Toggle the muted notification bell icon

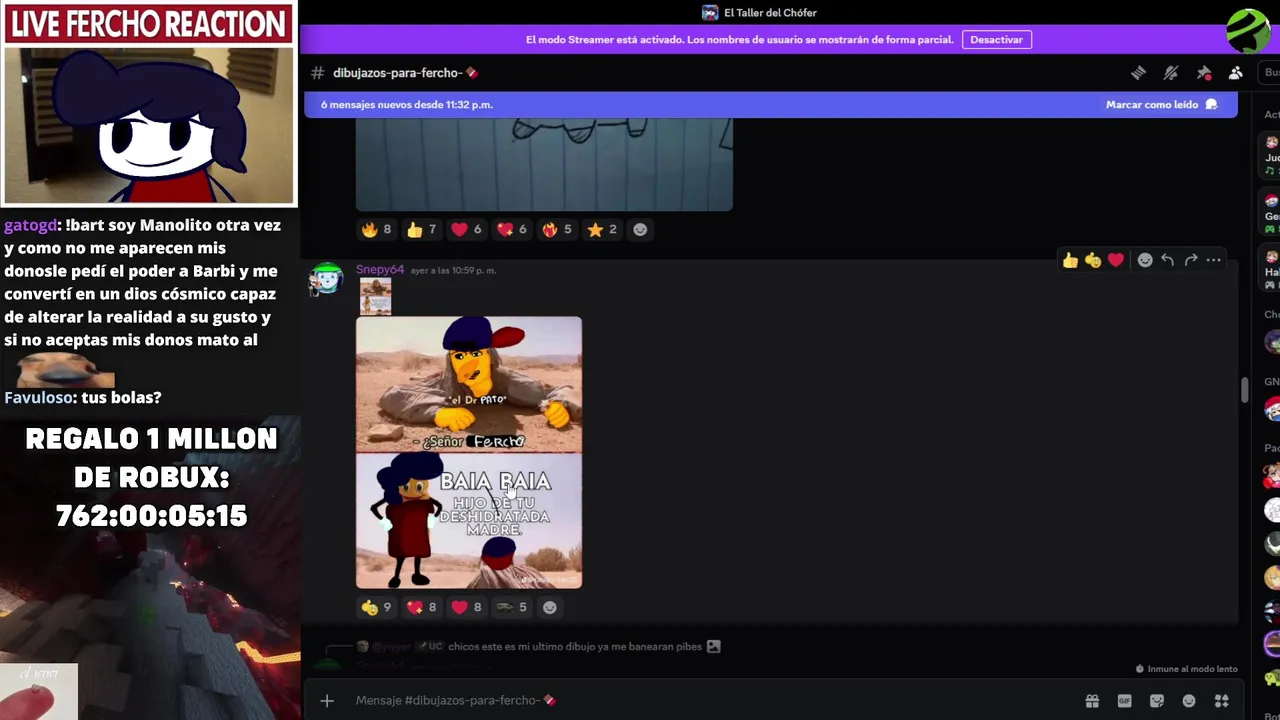click(1171, 72)
